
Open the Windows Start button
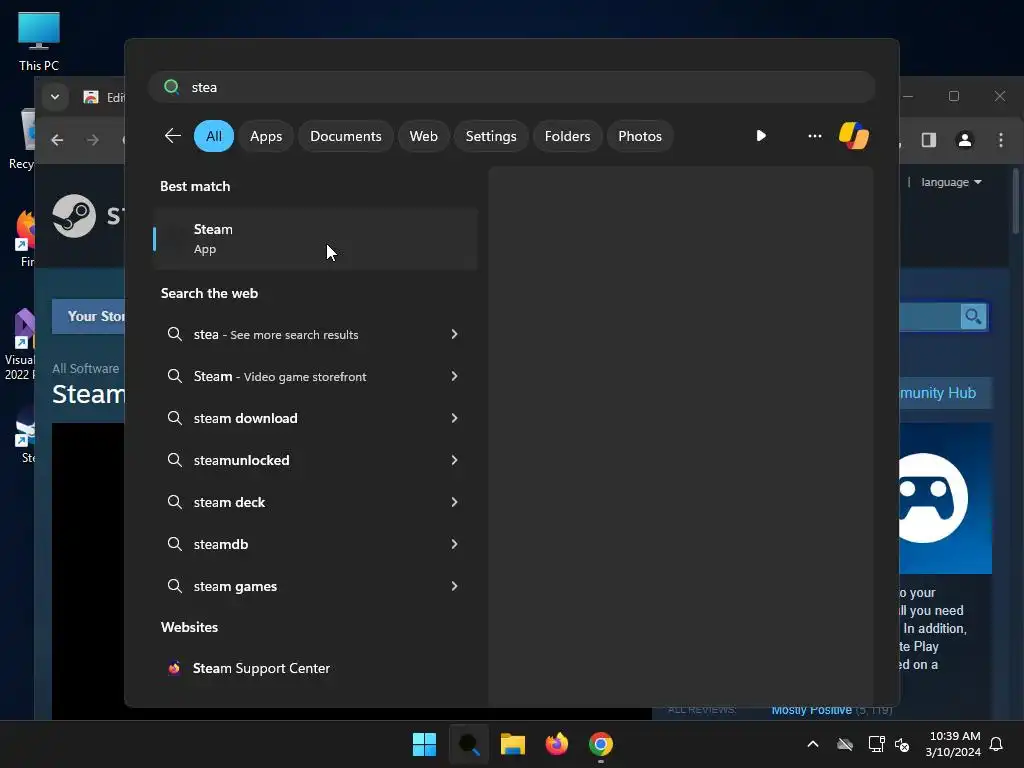[x=424, y=744]
